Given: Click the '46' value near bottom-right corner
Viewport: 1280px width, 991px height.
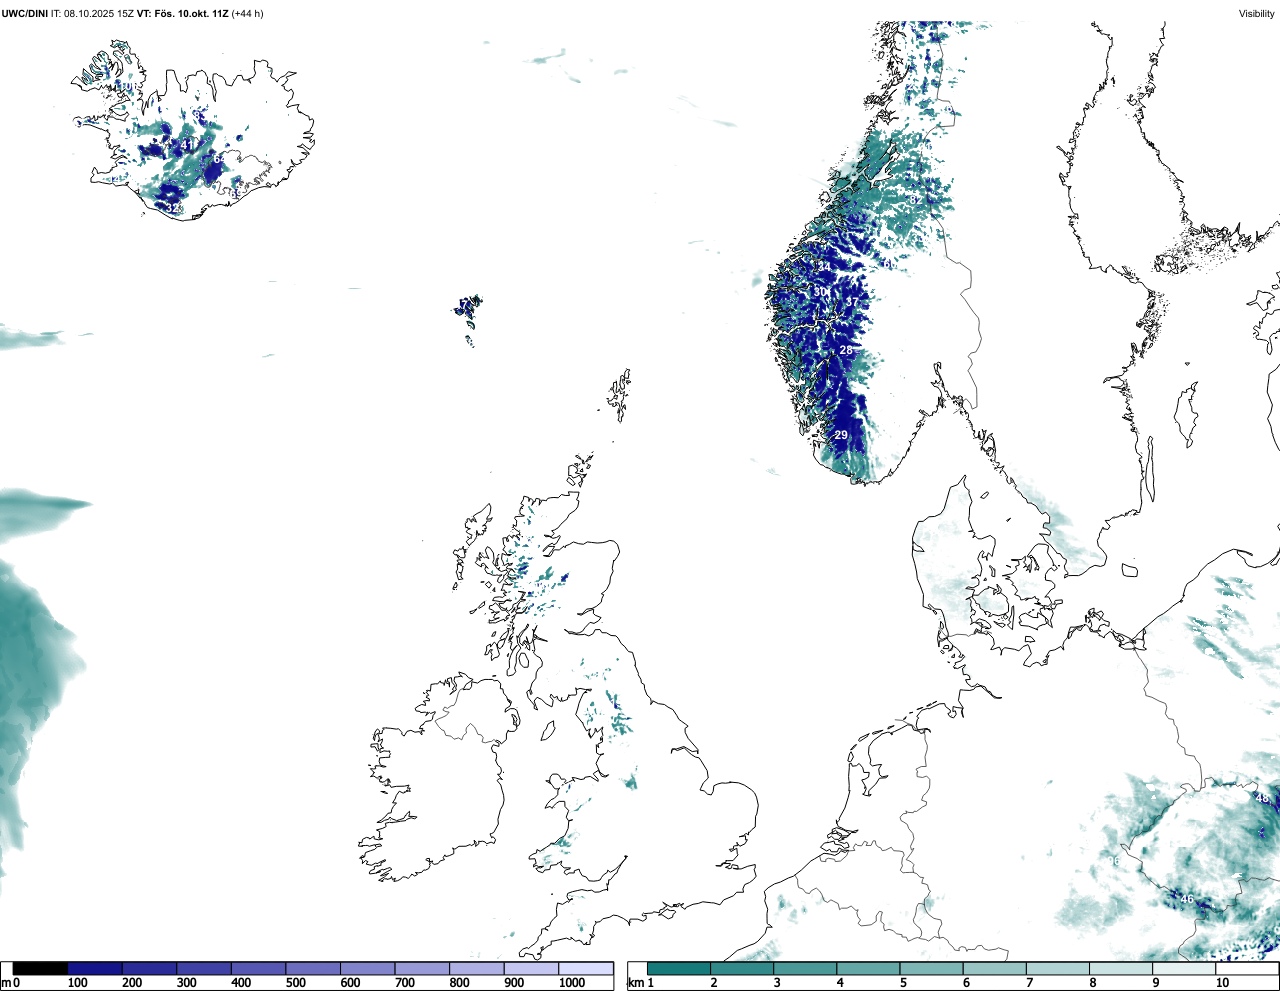Looking at the screenshot, I should (x=1187, y=899).
